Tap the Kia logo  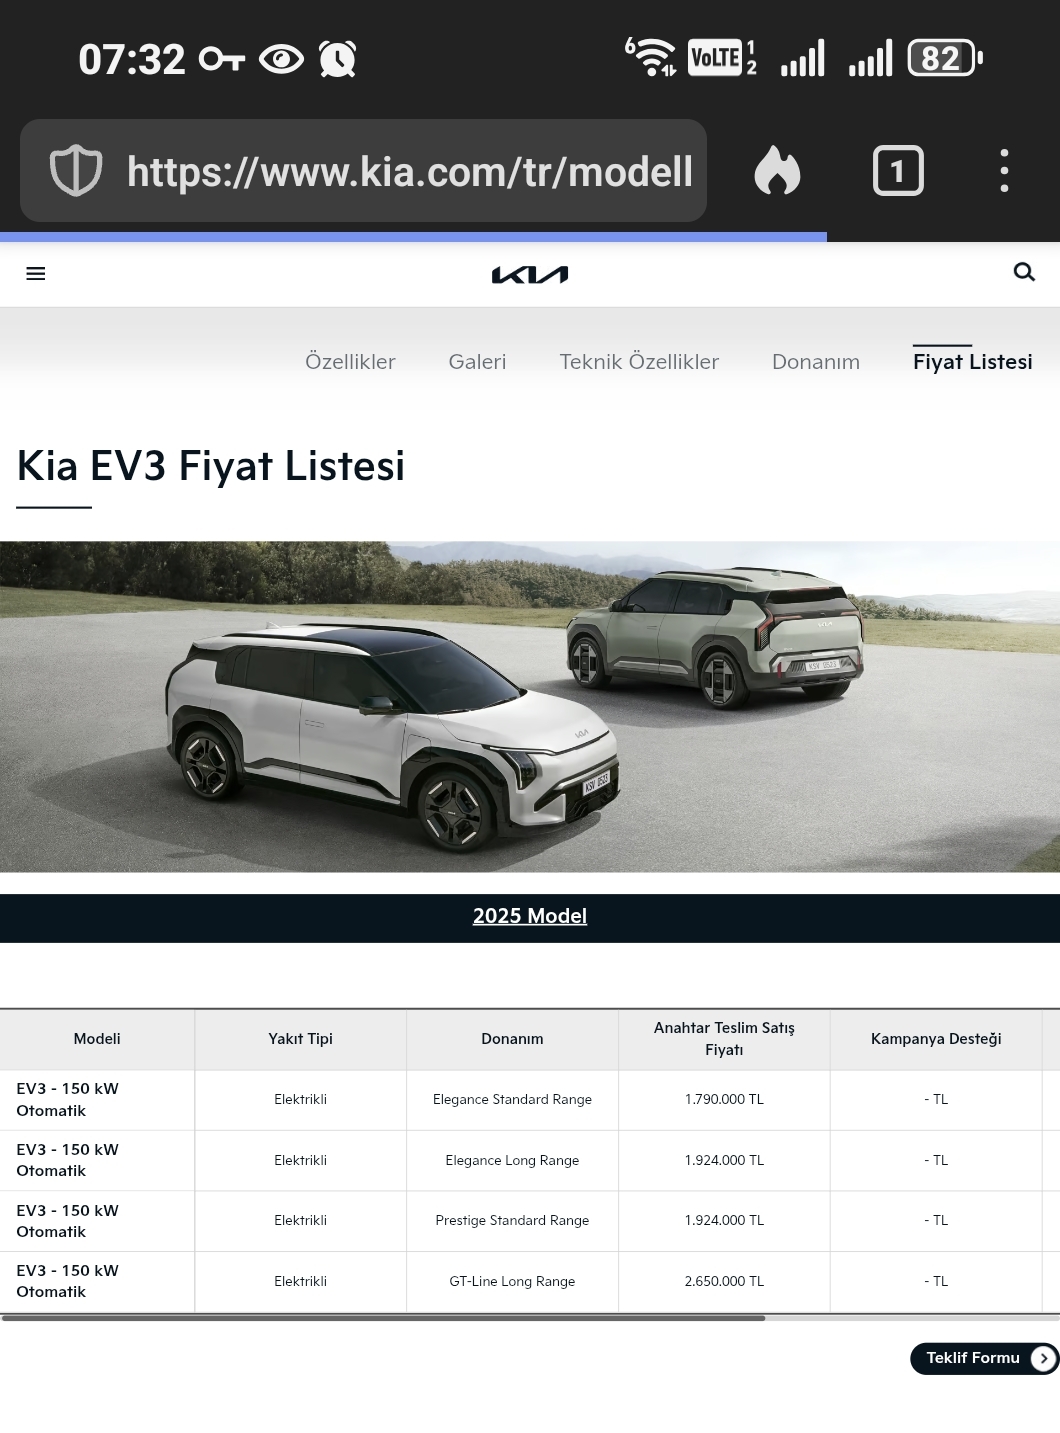530,274
